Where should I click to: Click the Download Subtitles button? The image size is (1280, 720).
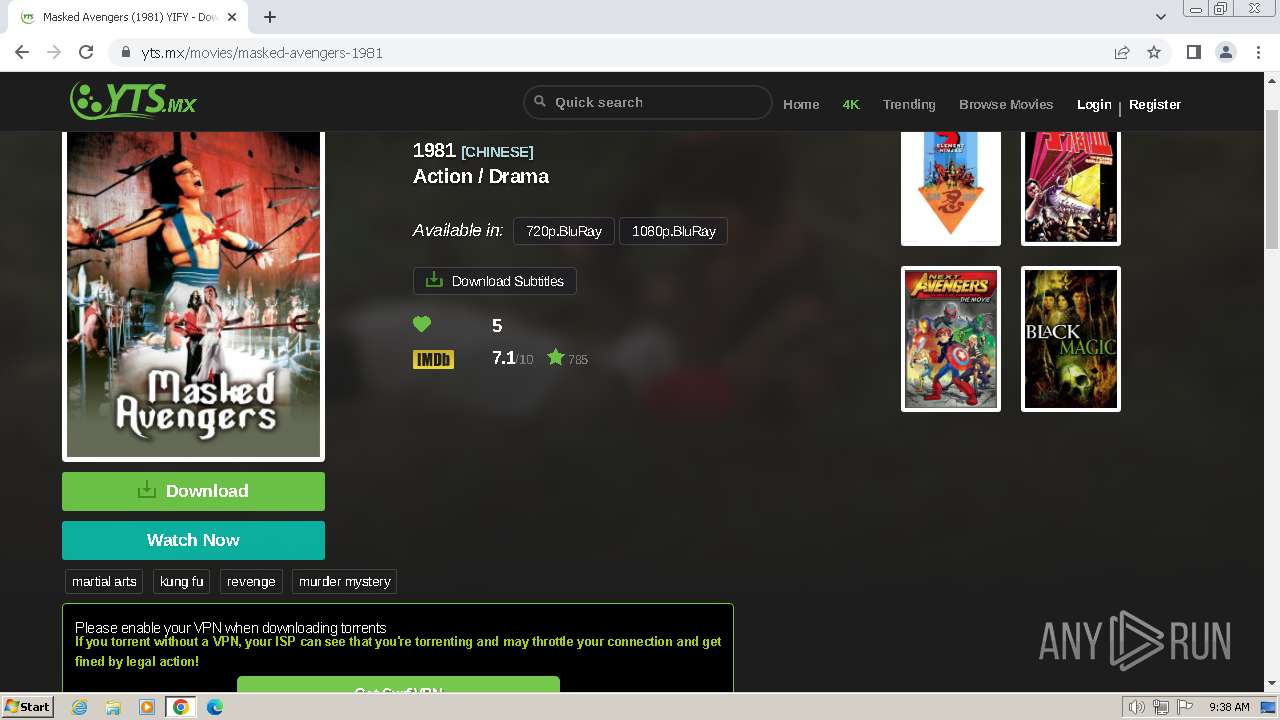[495, 281]
